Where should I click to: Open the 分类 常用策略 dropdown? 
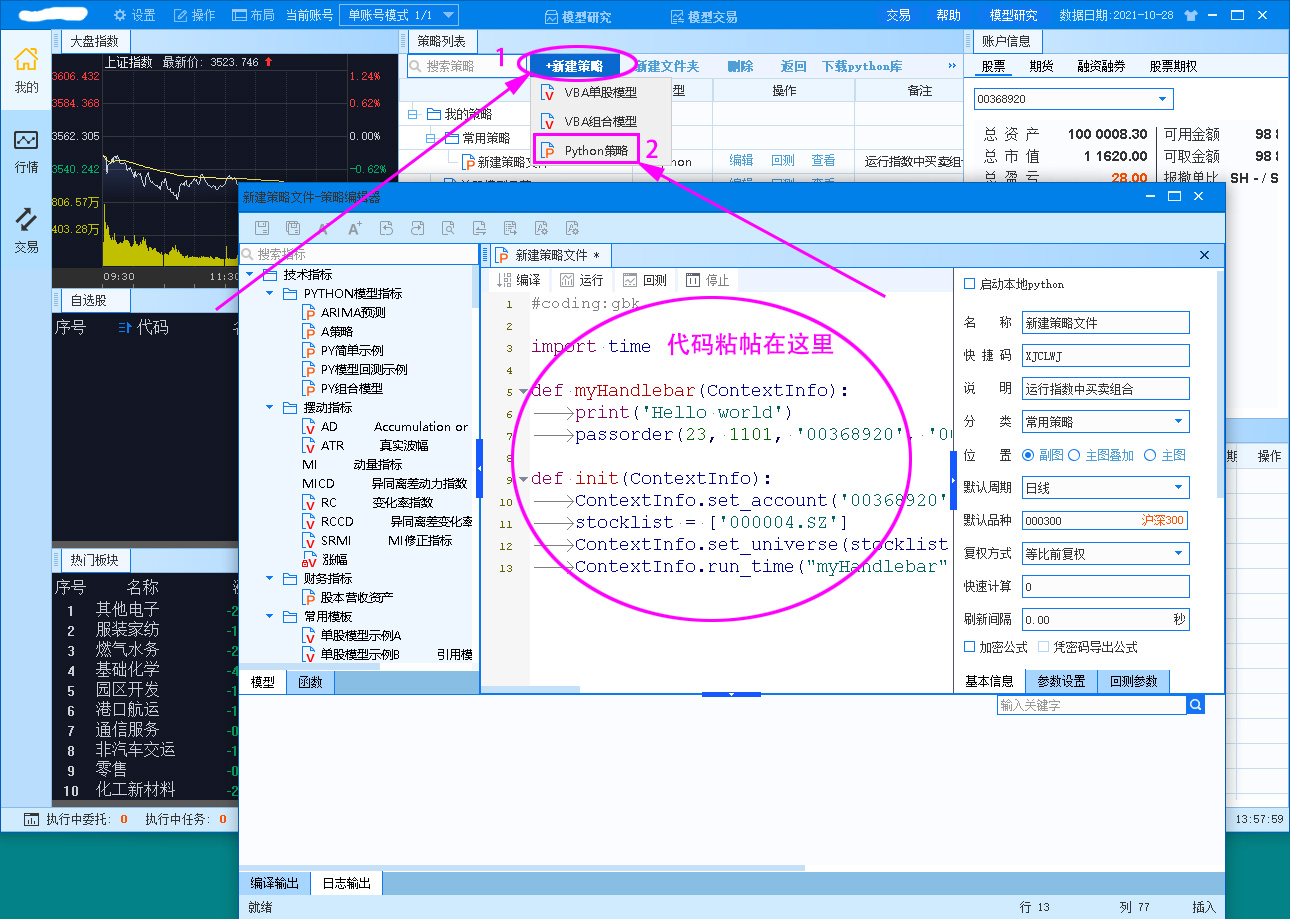point(1106,422)
